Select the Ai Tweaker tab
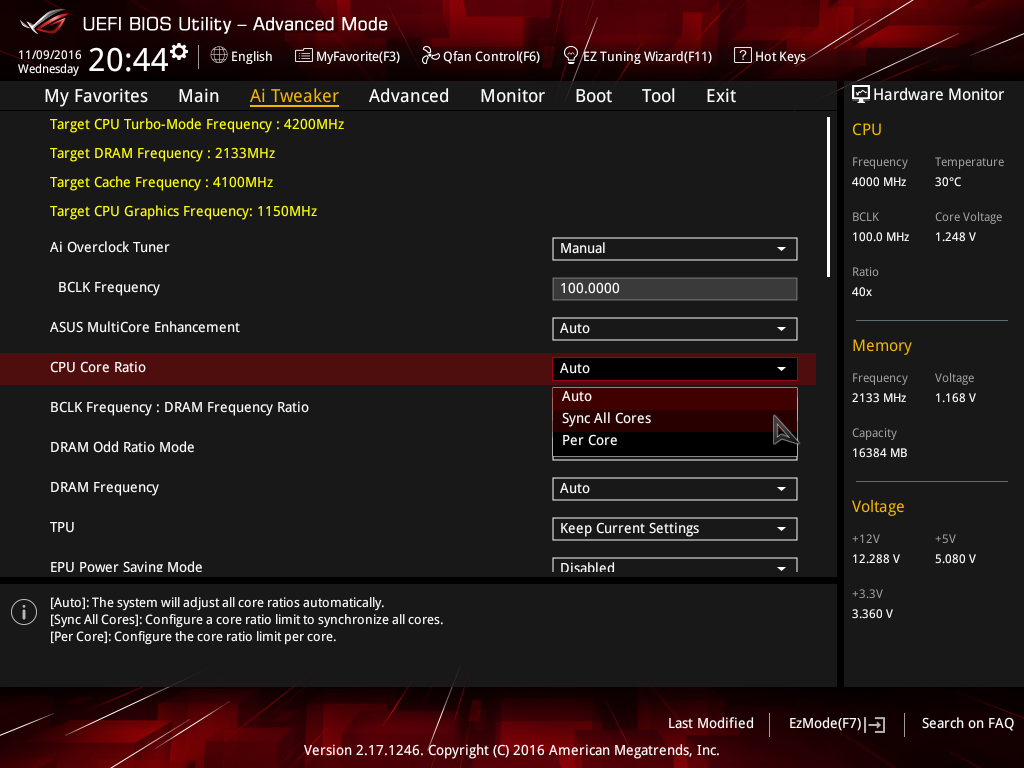Screen dimensions: 1024x768 (x=294, y=96)
